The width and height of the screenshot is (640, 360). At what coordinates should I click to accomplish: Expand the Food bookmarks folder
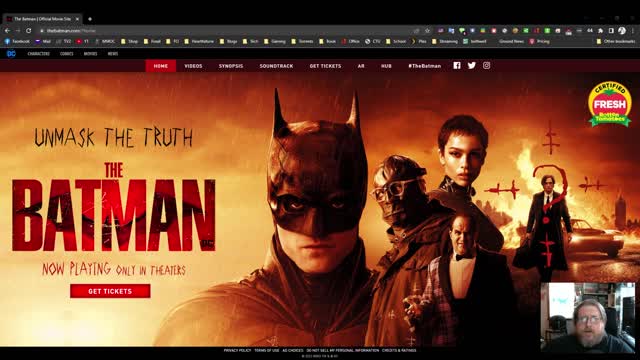[152, 41]
